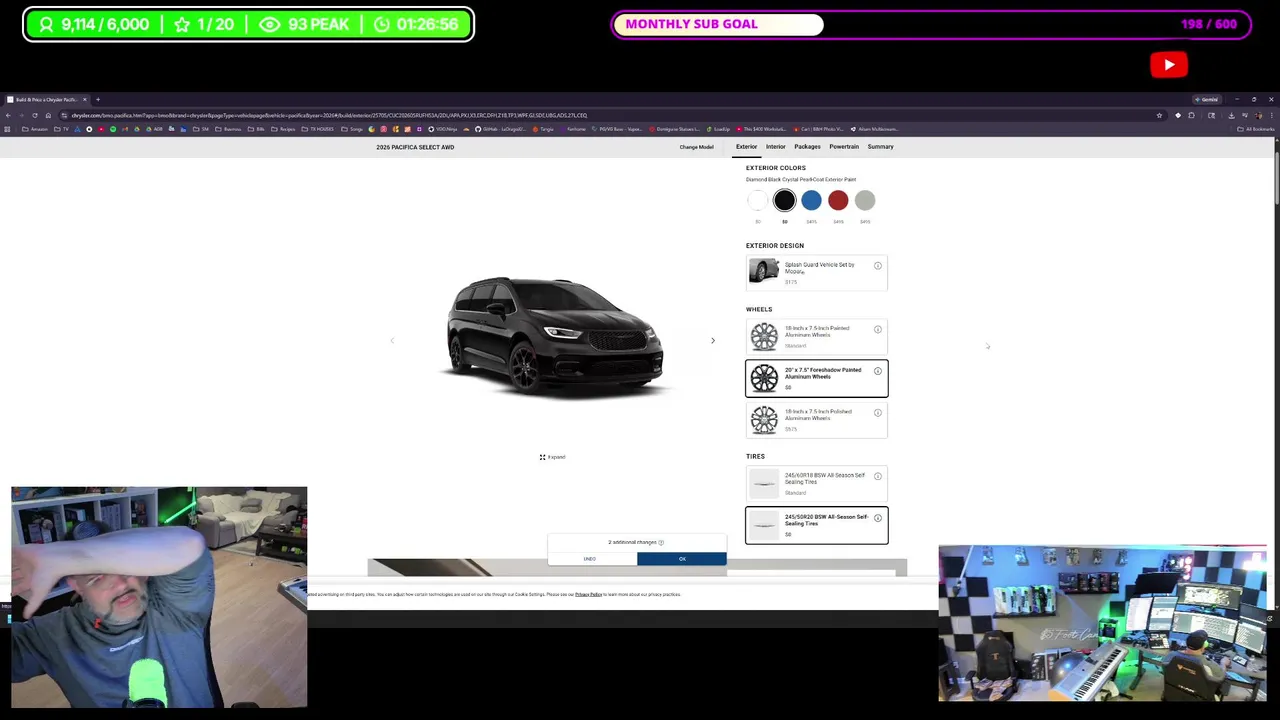The height and width of the screenshot is (720, 1280).
Task: Open the bookmarks bar apps grid icon
Action: tap(7, 129)
